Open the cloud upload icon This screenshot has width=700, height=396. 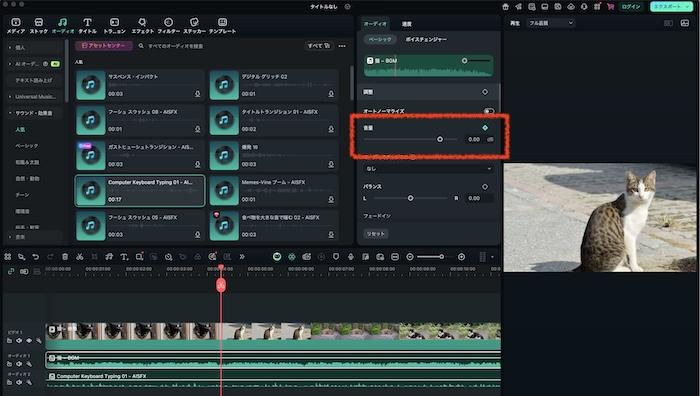tap(571, 7)
